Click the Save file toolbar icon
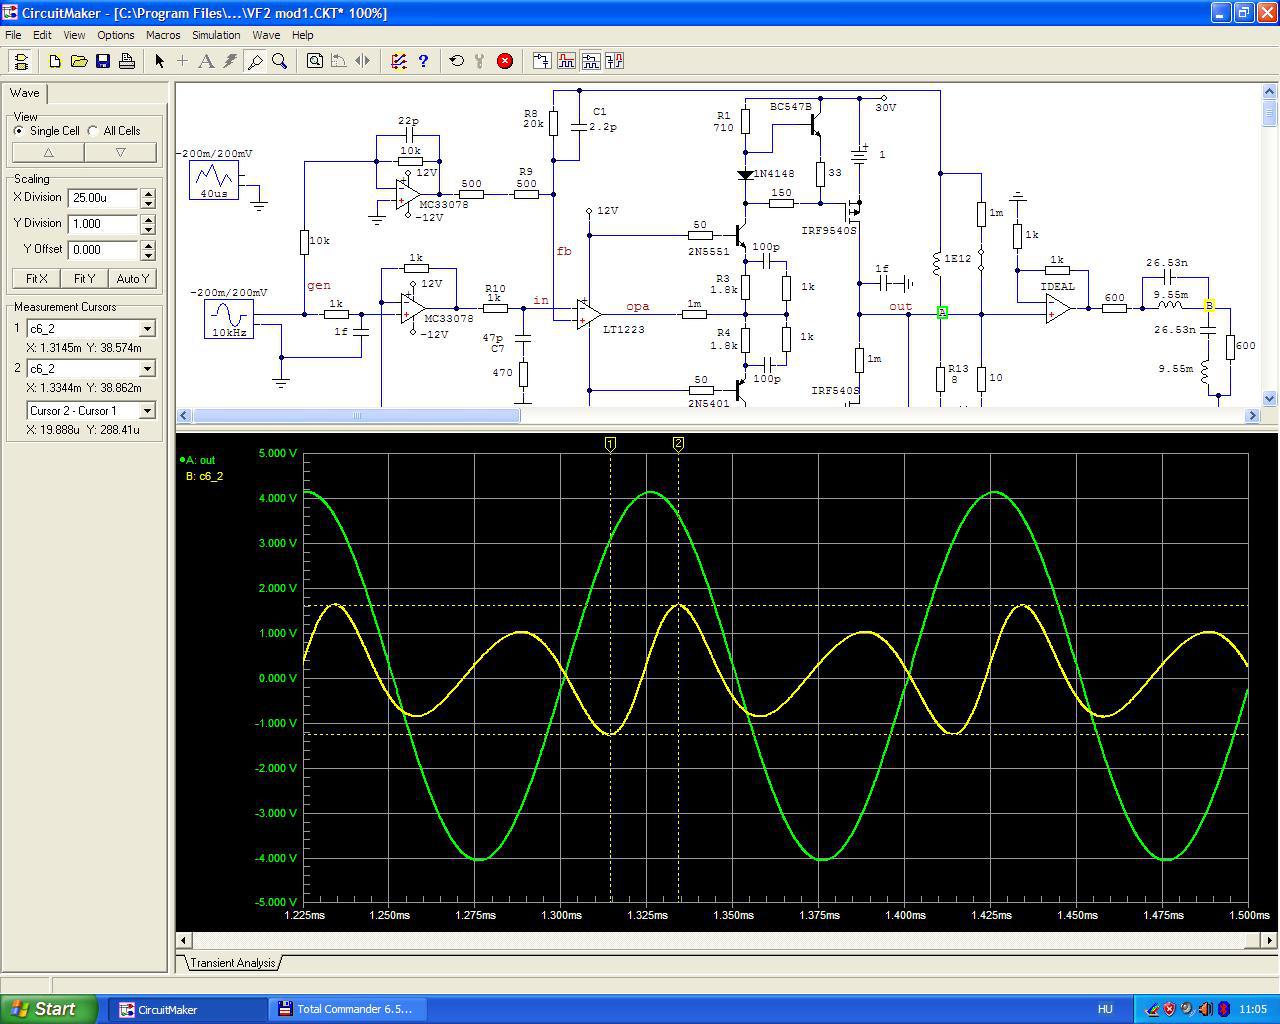 (103, 61)
